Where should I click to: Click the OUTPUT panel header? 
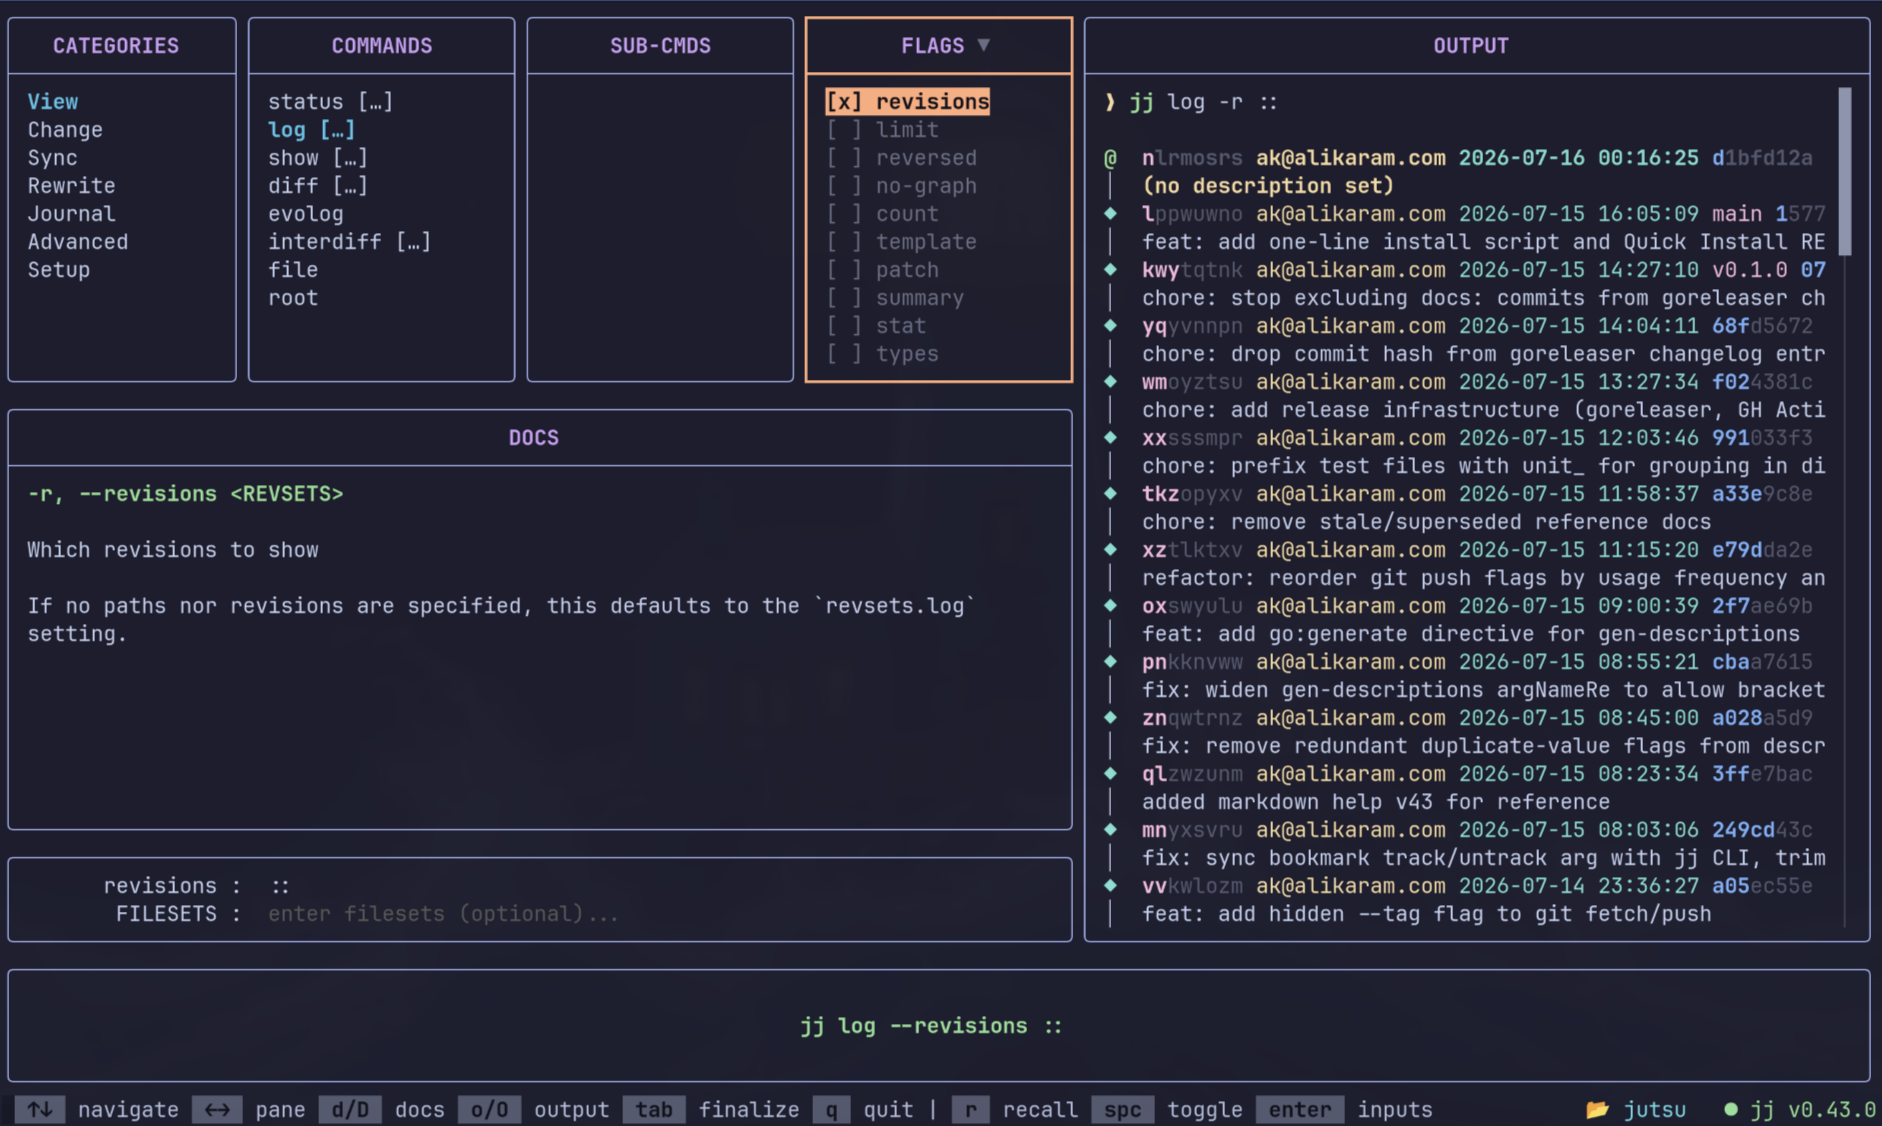1471,45
